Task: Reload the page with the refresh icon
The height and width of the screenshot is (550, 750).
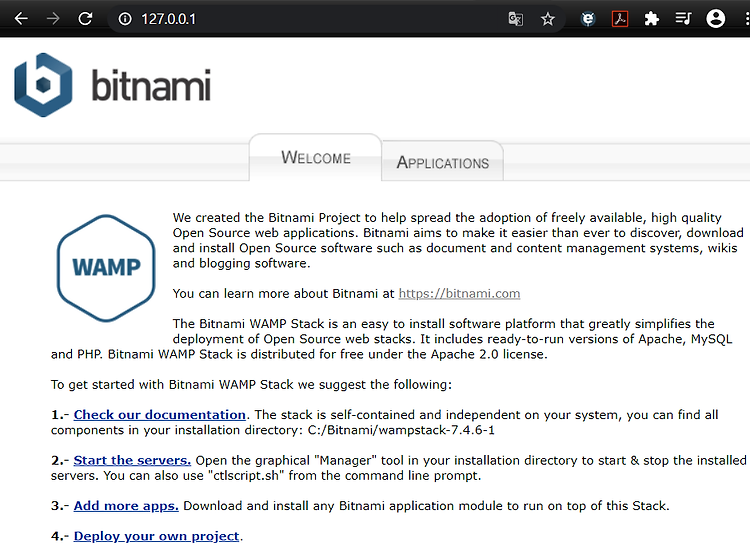Action: coord(85,19)
